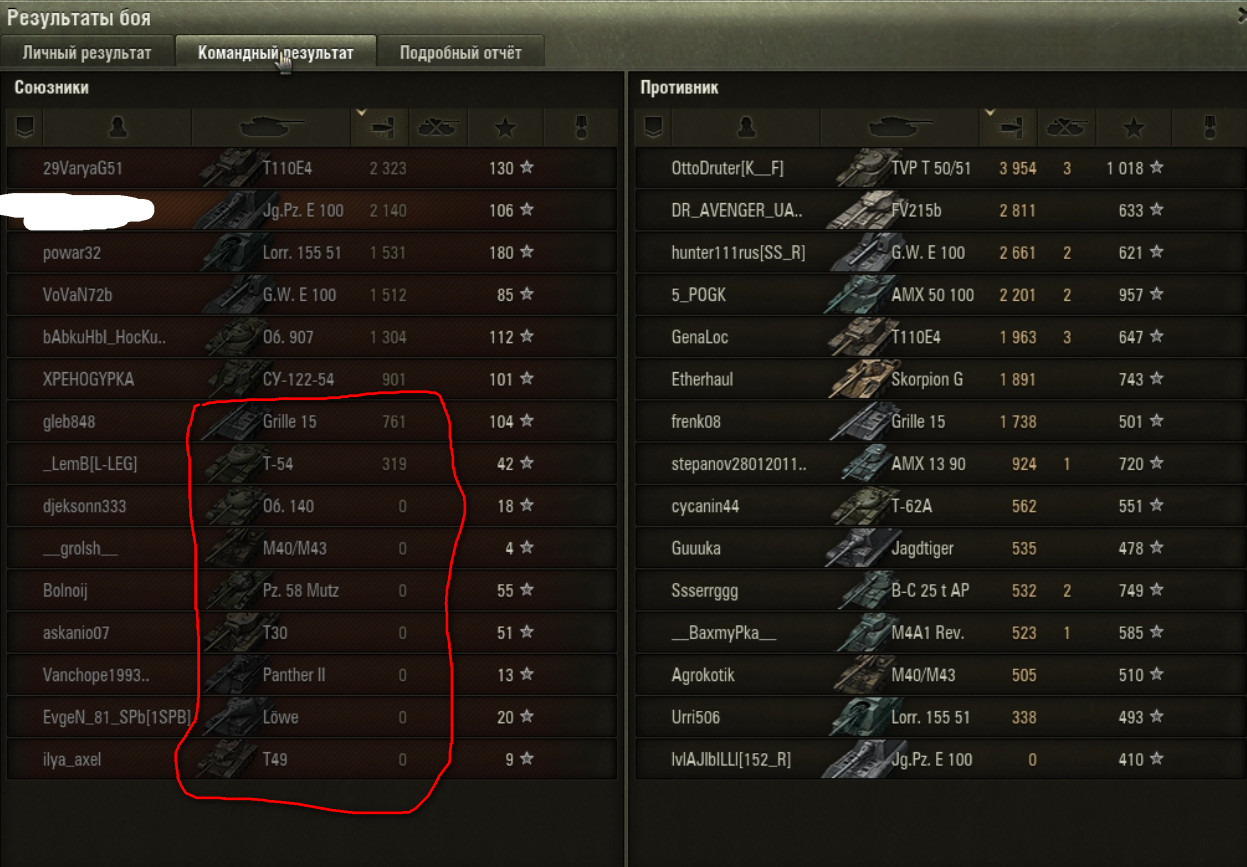Sort enemies by player name icon
1247x867 pixels.
coord(746,126)
